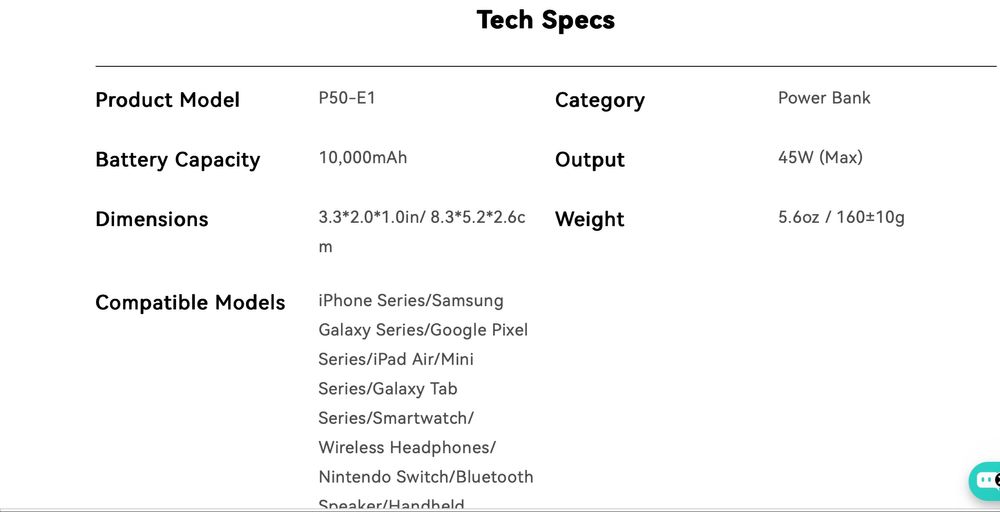Screen dimensions: 1000x512
Task: Click the Series/iPad Air/Mini text line
Action: (x=396, y=359)
